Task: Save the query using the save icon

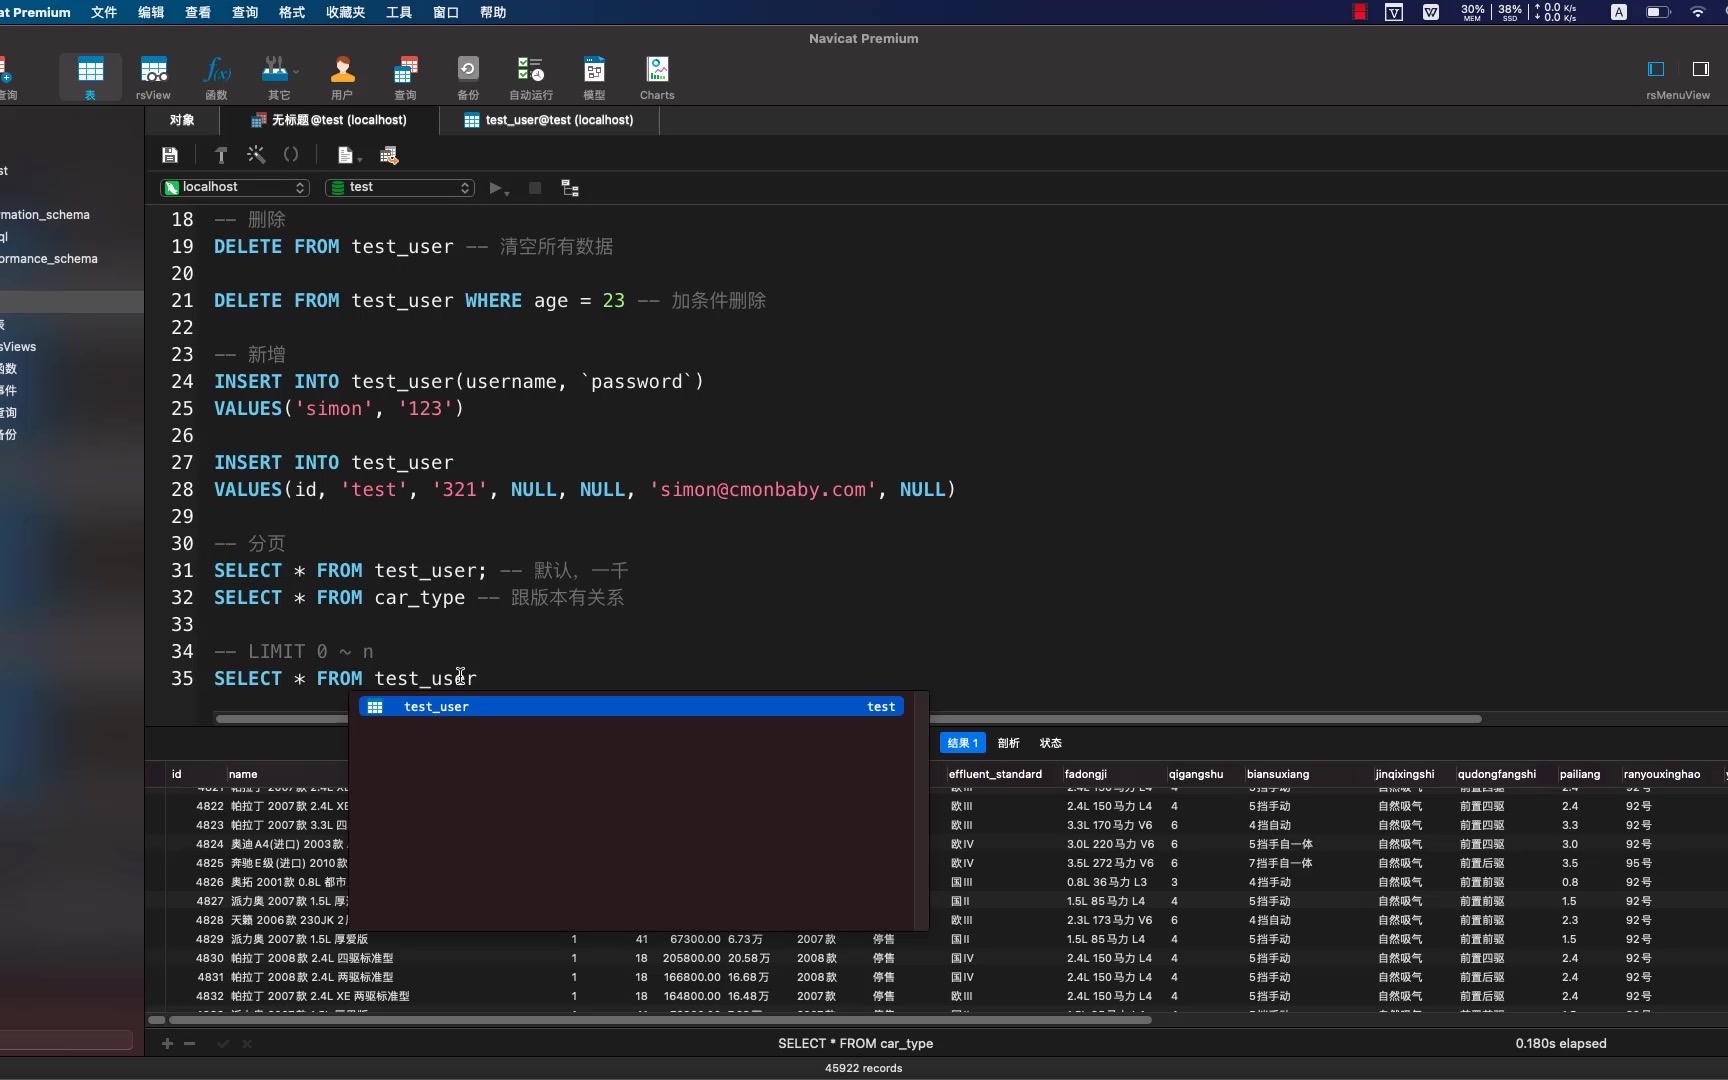Action: point(170,155)
